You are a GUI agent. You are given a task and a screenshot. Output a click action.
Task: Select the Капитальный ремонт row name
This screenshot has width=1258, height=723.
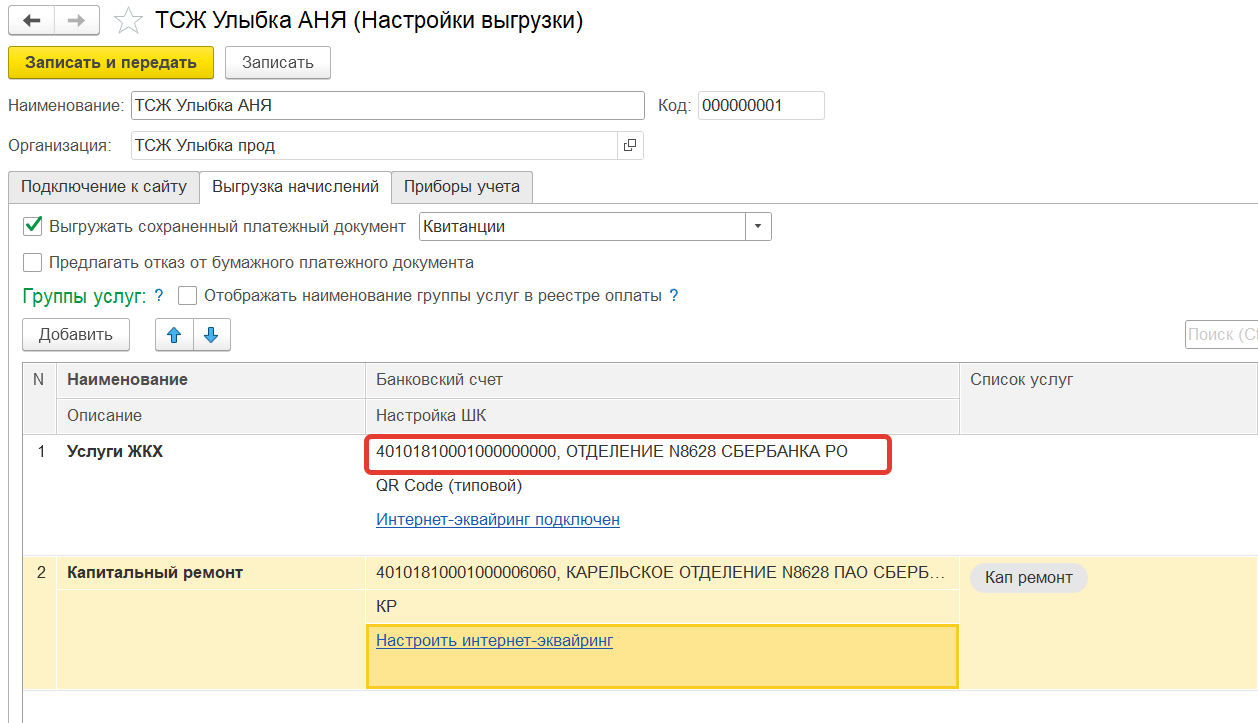click(x=155, y=573)
